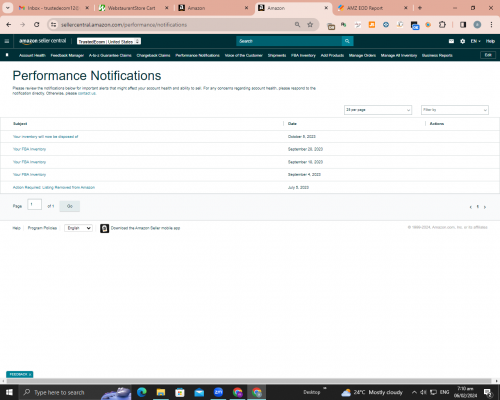Open the Chrome three-dot menu
This screenshot has height=400, width=500.
(491, 25)
